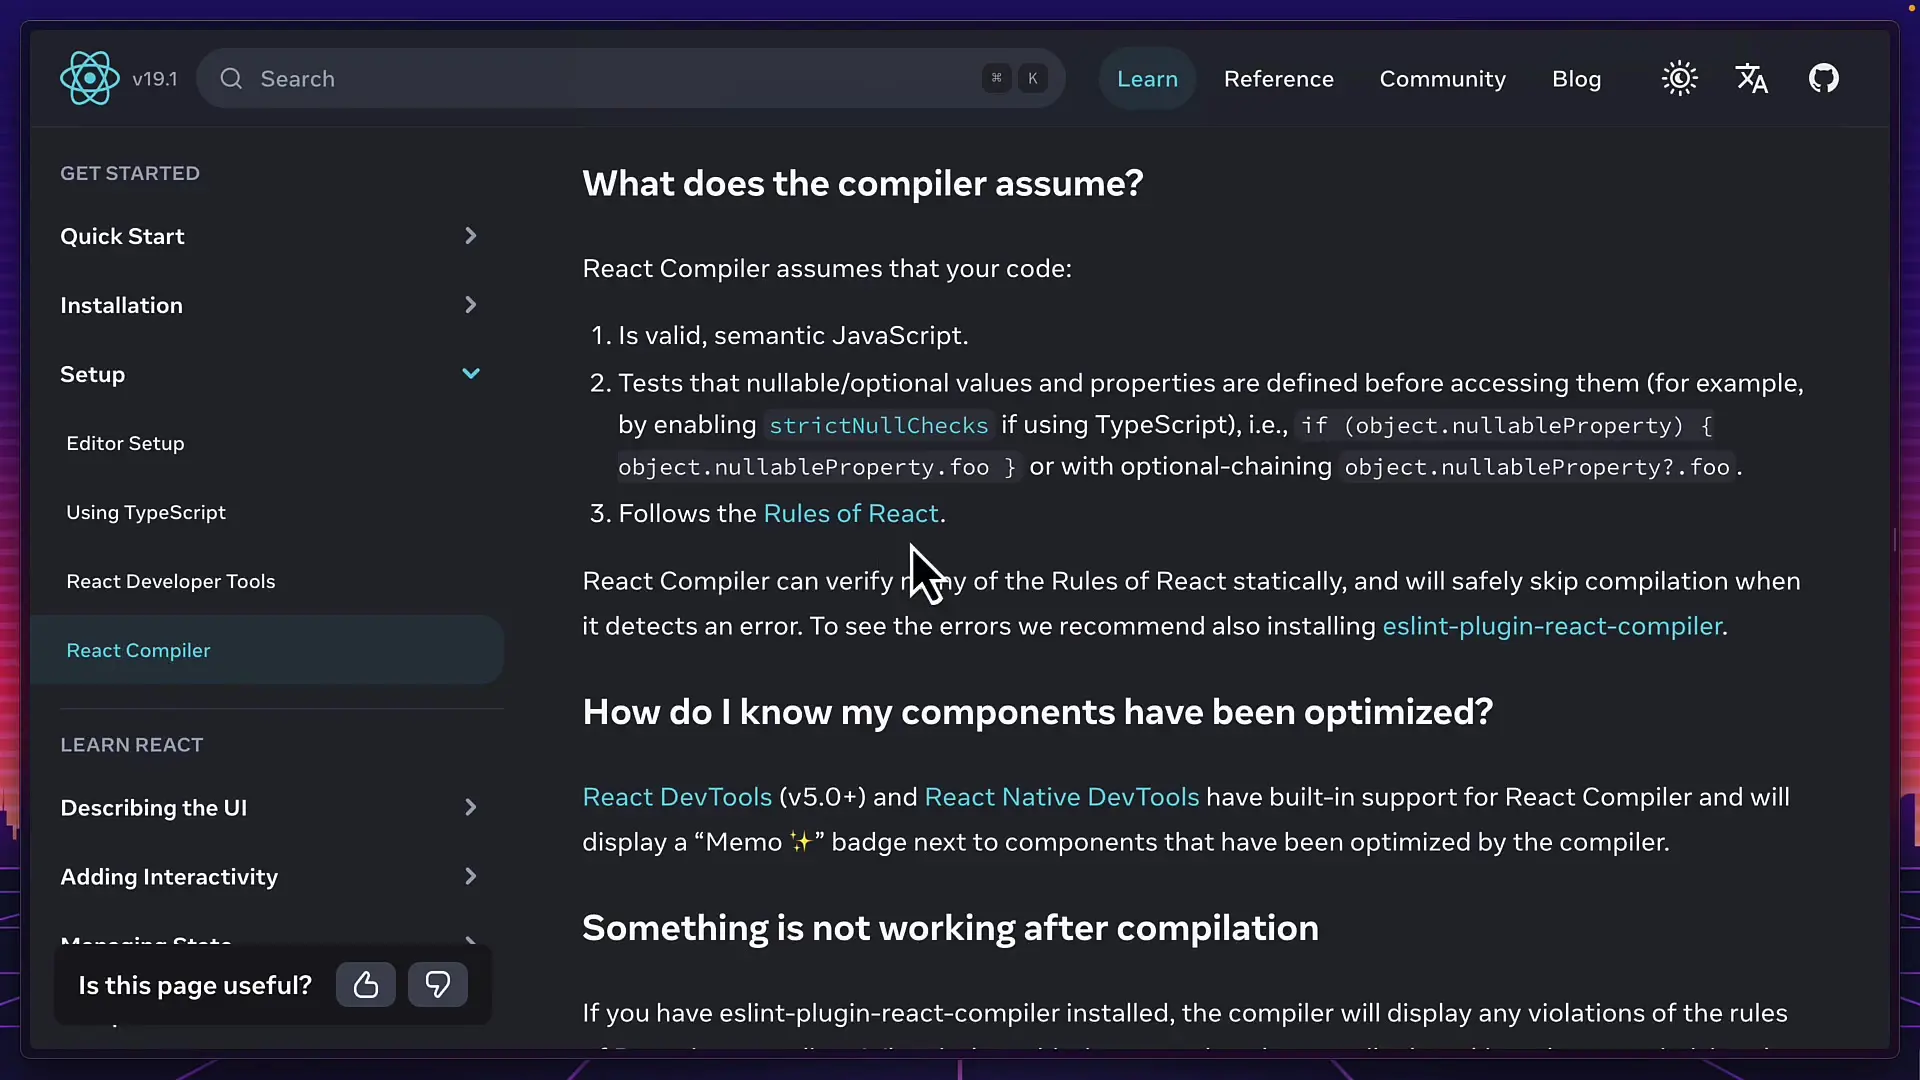1920x1080 pixels.
Task: Click heading 'How do I know my components have been optimized?'
Action: 1037,712
